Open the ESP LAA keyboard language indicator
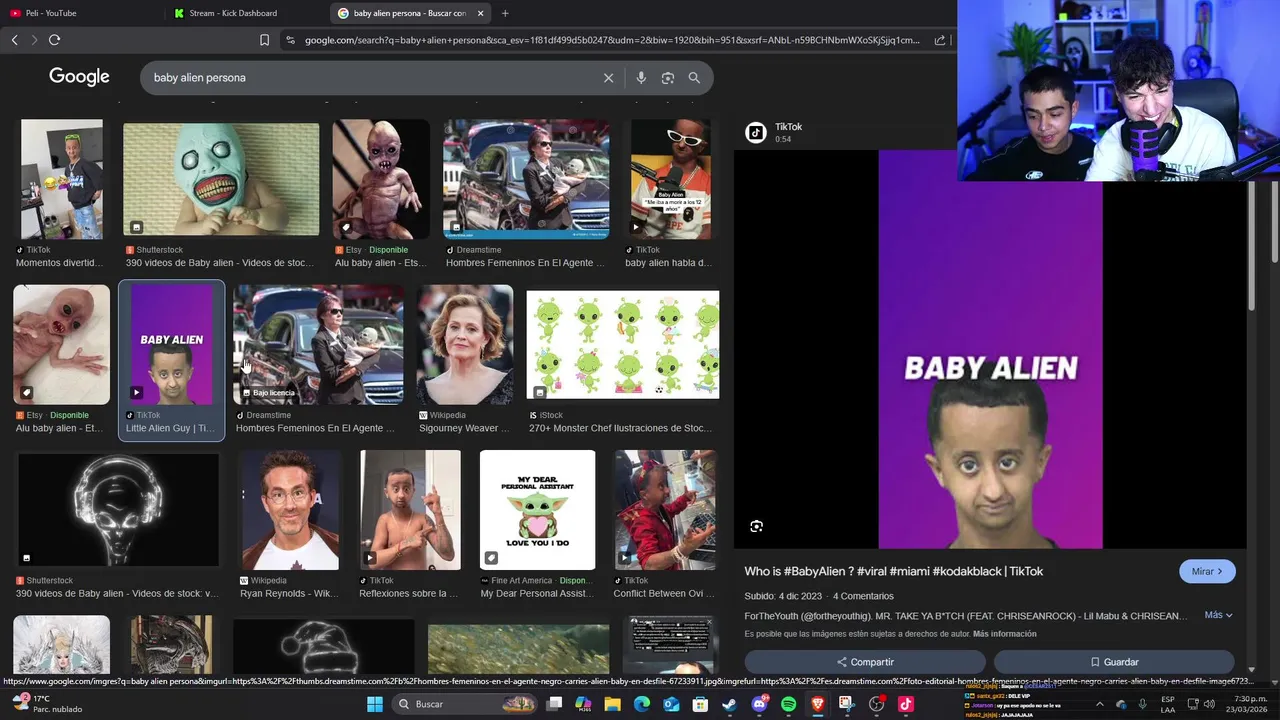Viewport: 1280px width, 720px height. 1168,704
